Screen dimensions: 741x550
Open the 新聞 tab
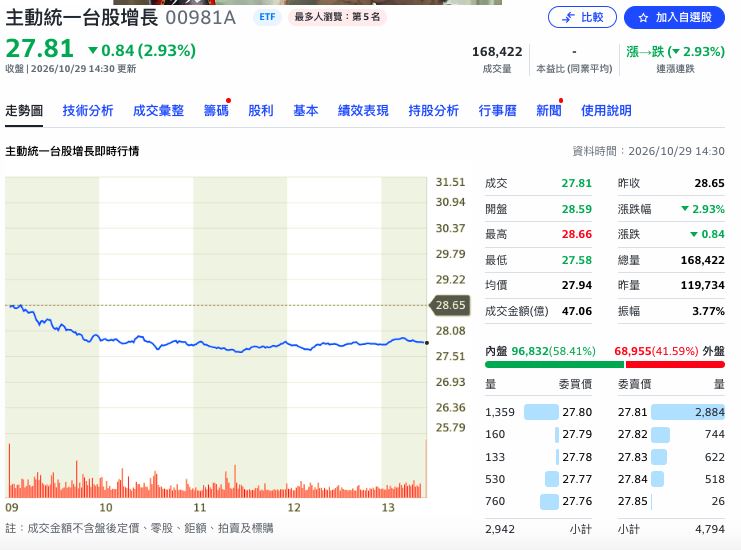coord(549,111)
